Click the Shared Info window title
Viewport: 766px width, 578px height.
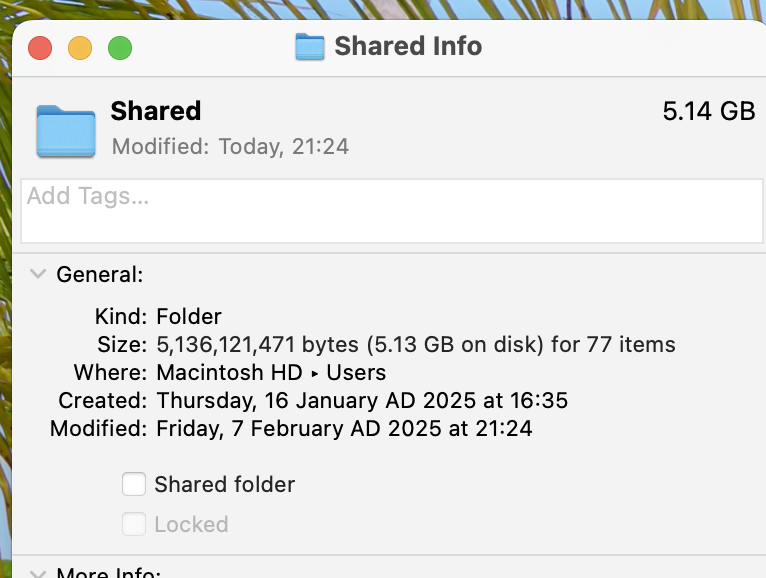pos(408,46)
